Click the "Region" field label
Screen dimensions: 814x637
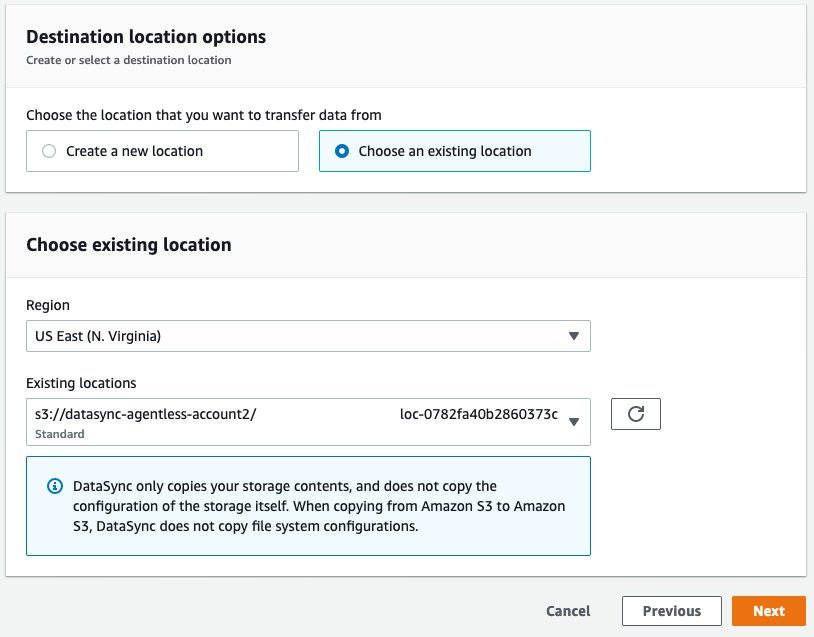[x=48, y=305]
